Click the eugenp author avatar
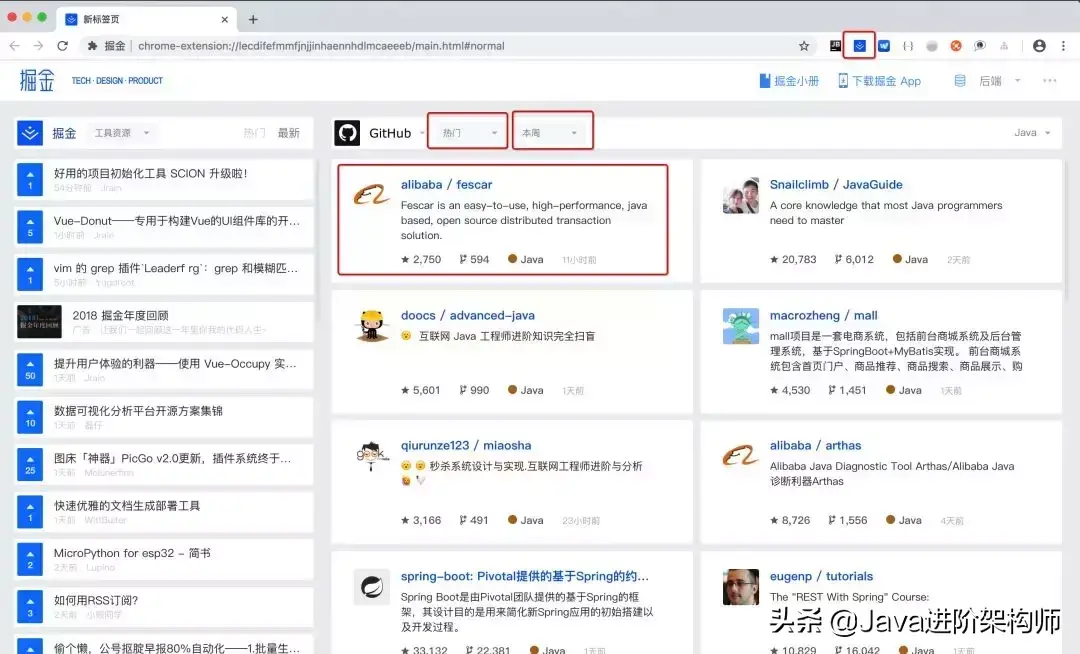1080x654 pixels. 740,587
